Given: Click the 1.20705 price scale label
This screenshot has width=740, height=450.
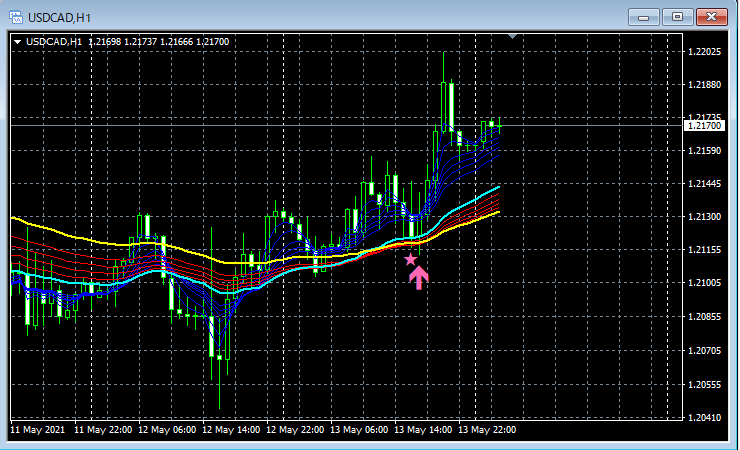Looking at the screenshot, I should (x=705, y=350).
